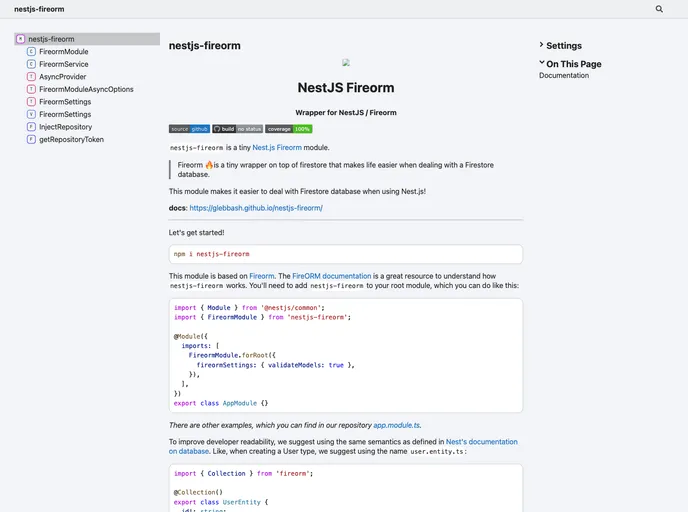The width and height of the screenshot is (688, 512).
Task: Click the InjectRepository function icon
Action: 31,127
